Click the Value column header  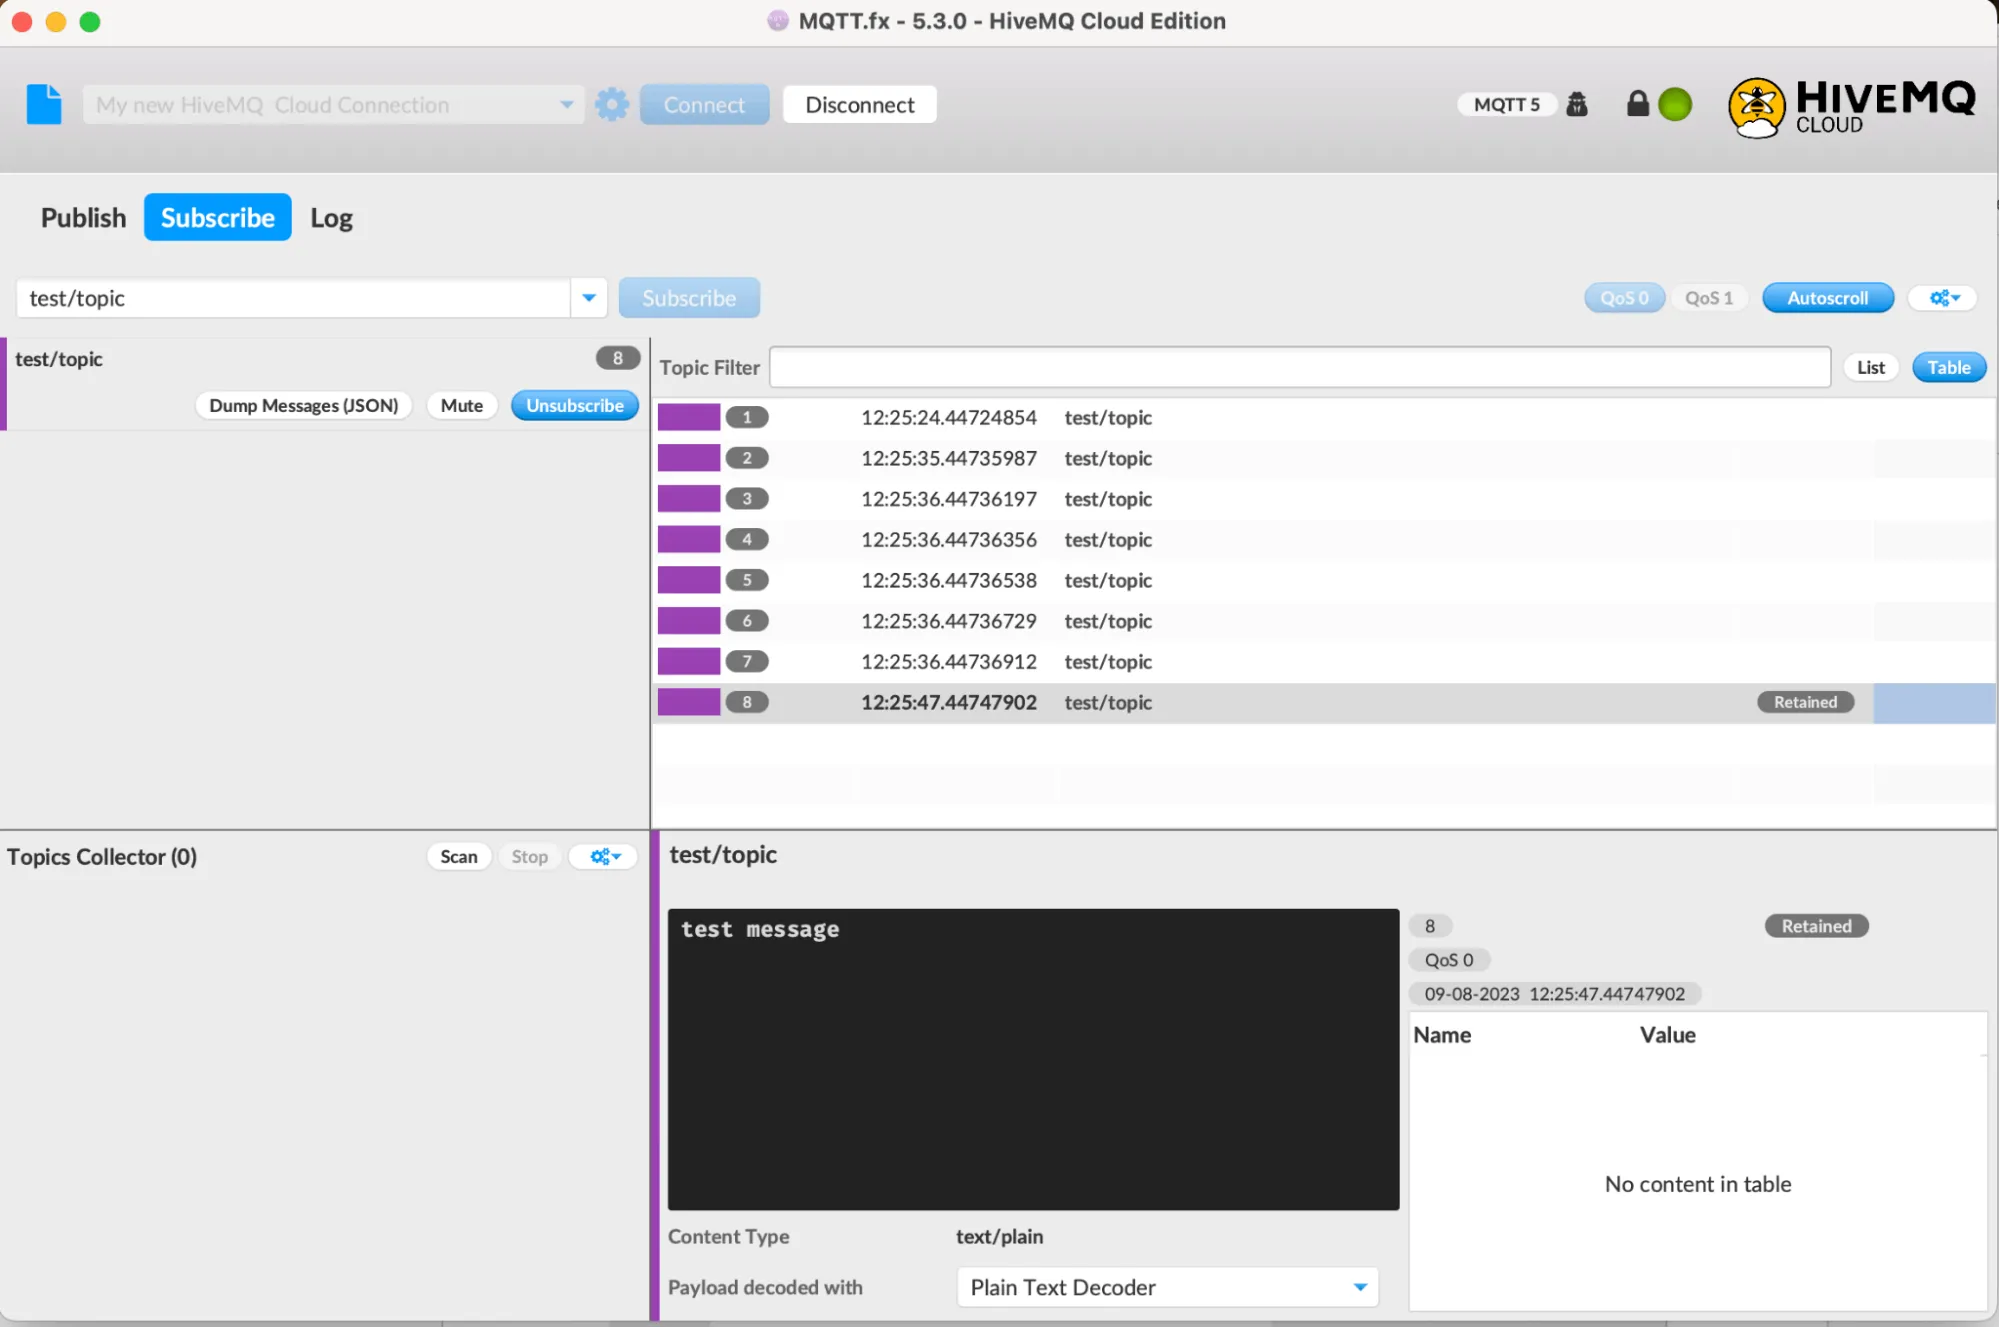(x=1667, y=1035)
